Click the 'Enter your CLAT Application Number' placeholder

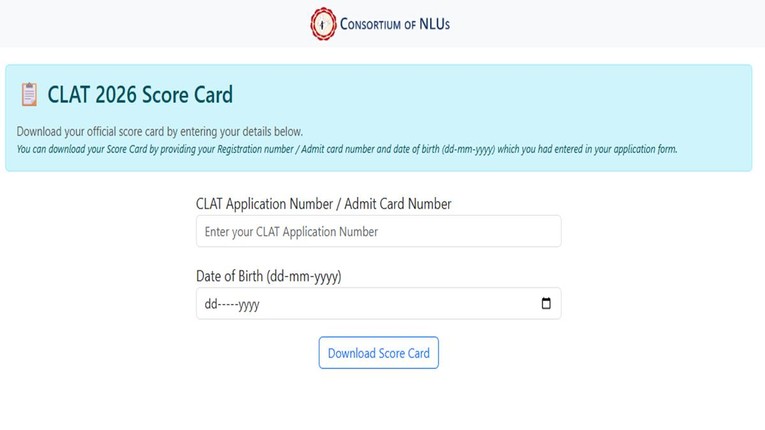pos(291,232)
